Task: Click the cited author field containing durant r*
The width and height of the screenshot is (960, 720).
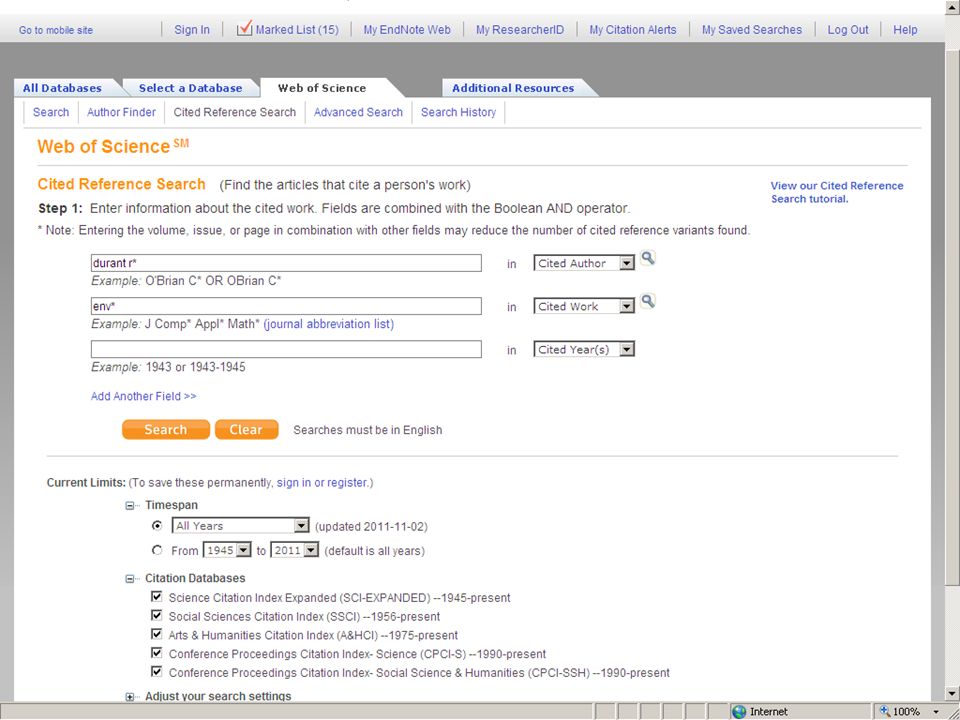Action: click(286, 263)
